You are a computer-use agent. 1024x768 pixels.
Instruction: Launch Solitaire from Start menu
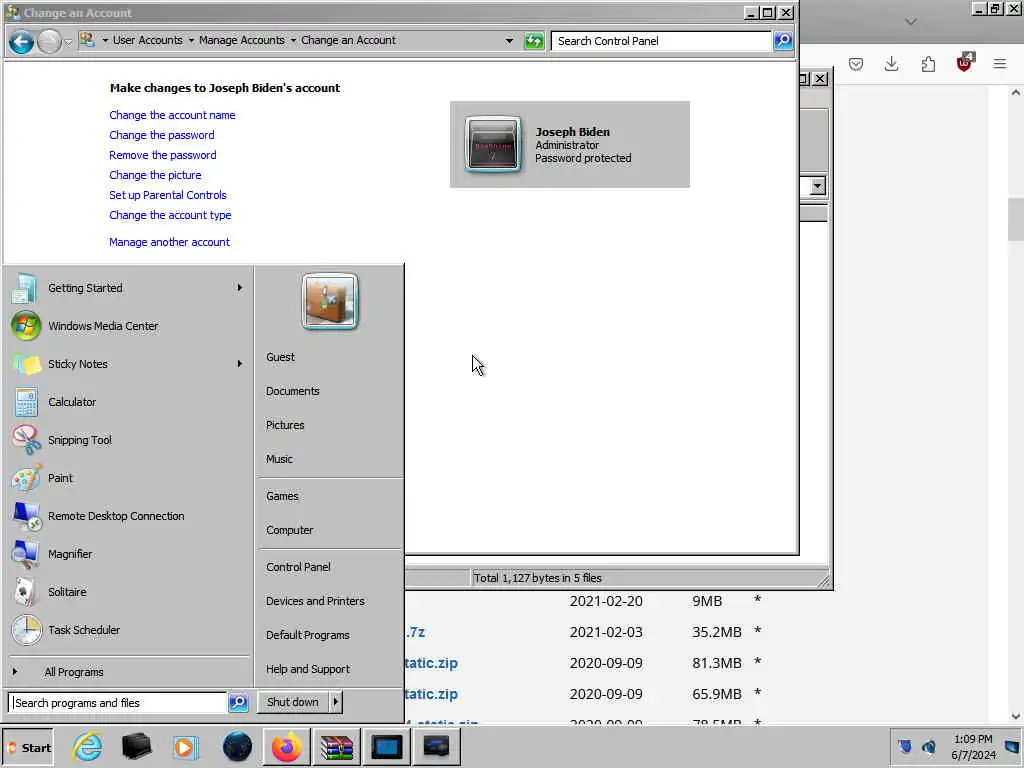(127, 592)
